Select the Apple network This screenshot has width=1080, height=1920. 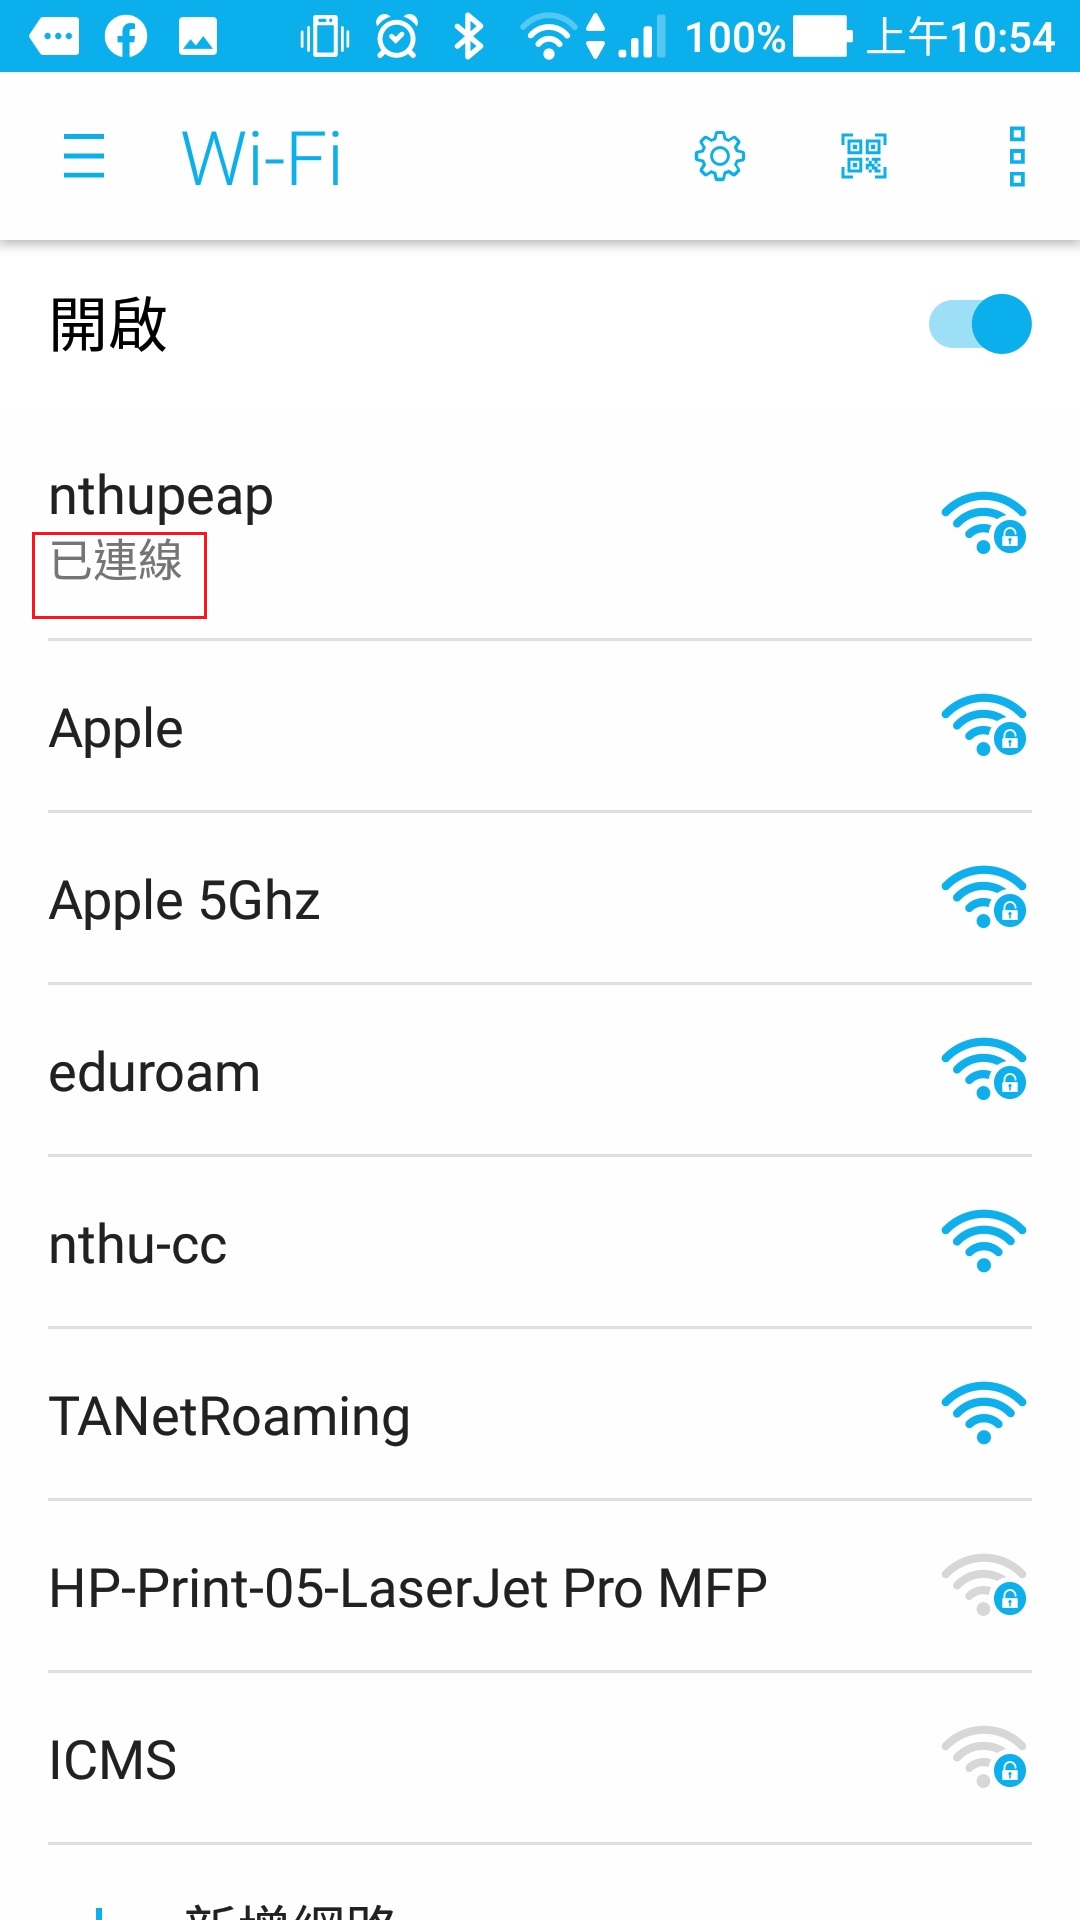tap(540, 727)
